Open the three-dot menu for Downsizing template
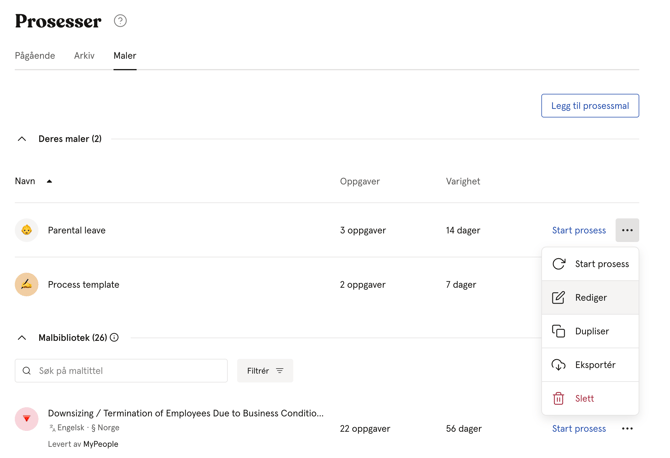The image size is (670, 458). pyautogui.click(x=627, y=429)
